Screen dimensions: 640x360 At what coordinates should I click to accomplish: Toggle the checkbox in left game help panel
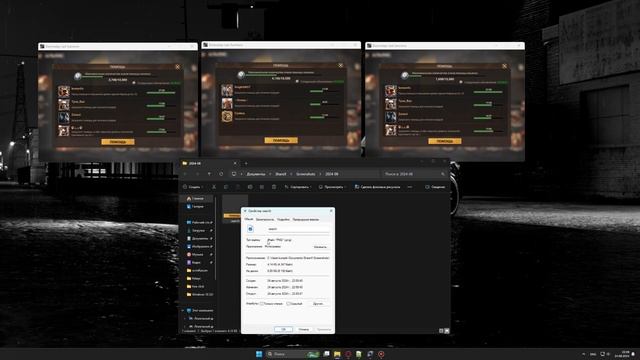[134, 83]
